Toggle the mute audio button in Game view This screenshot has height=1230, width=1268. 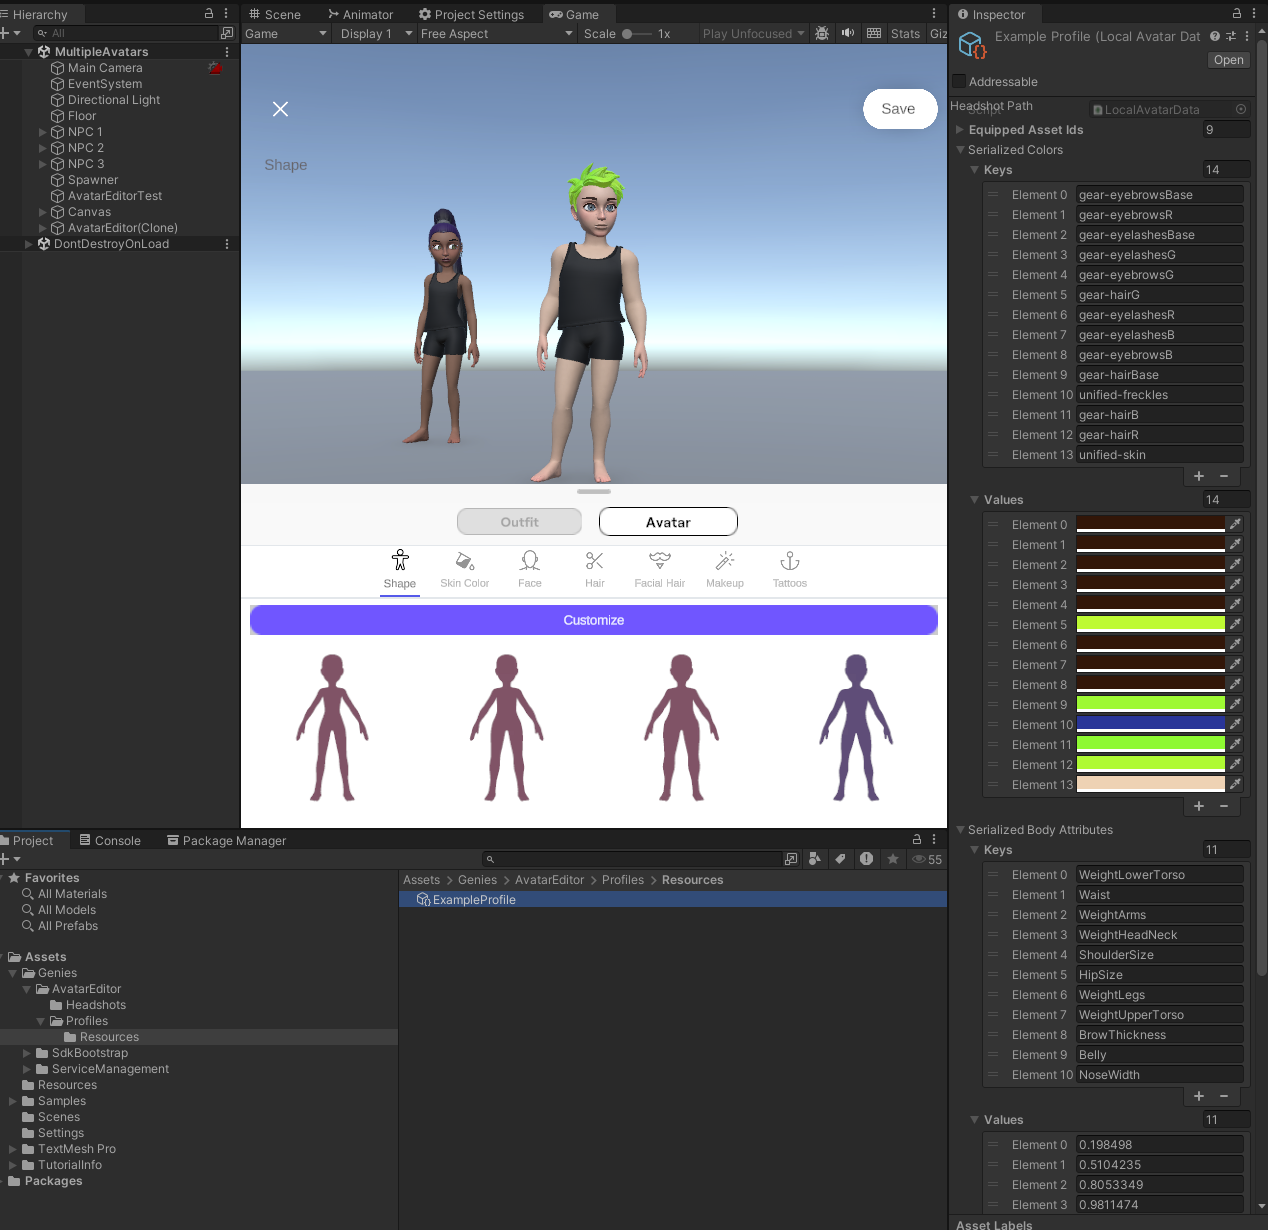pyautogui.click(x=848, y=33)
